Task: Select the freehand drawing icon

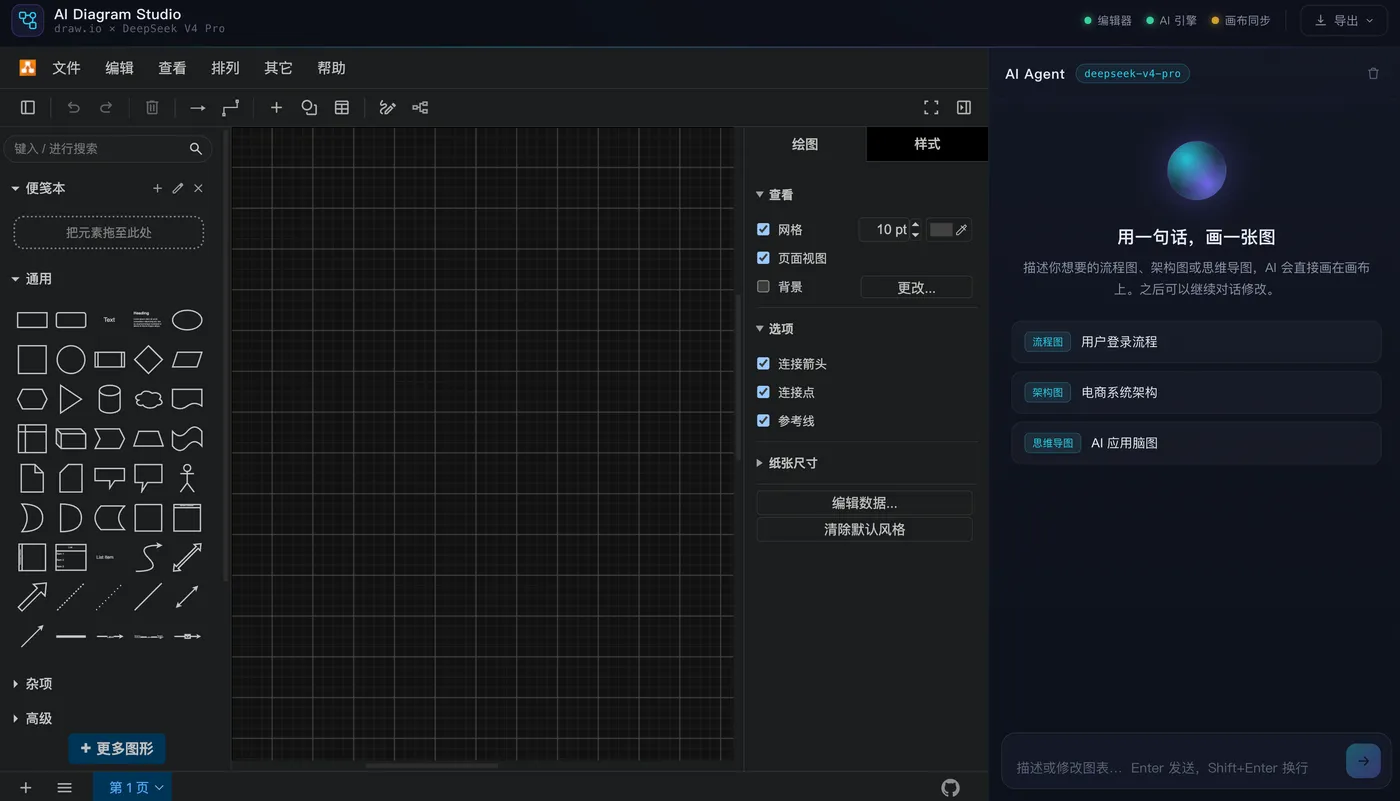Action: (387, 107)
